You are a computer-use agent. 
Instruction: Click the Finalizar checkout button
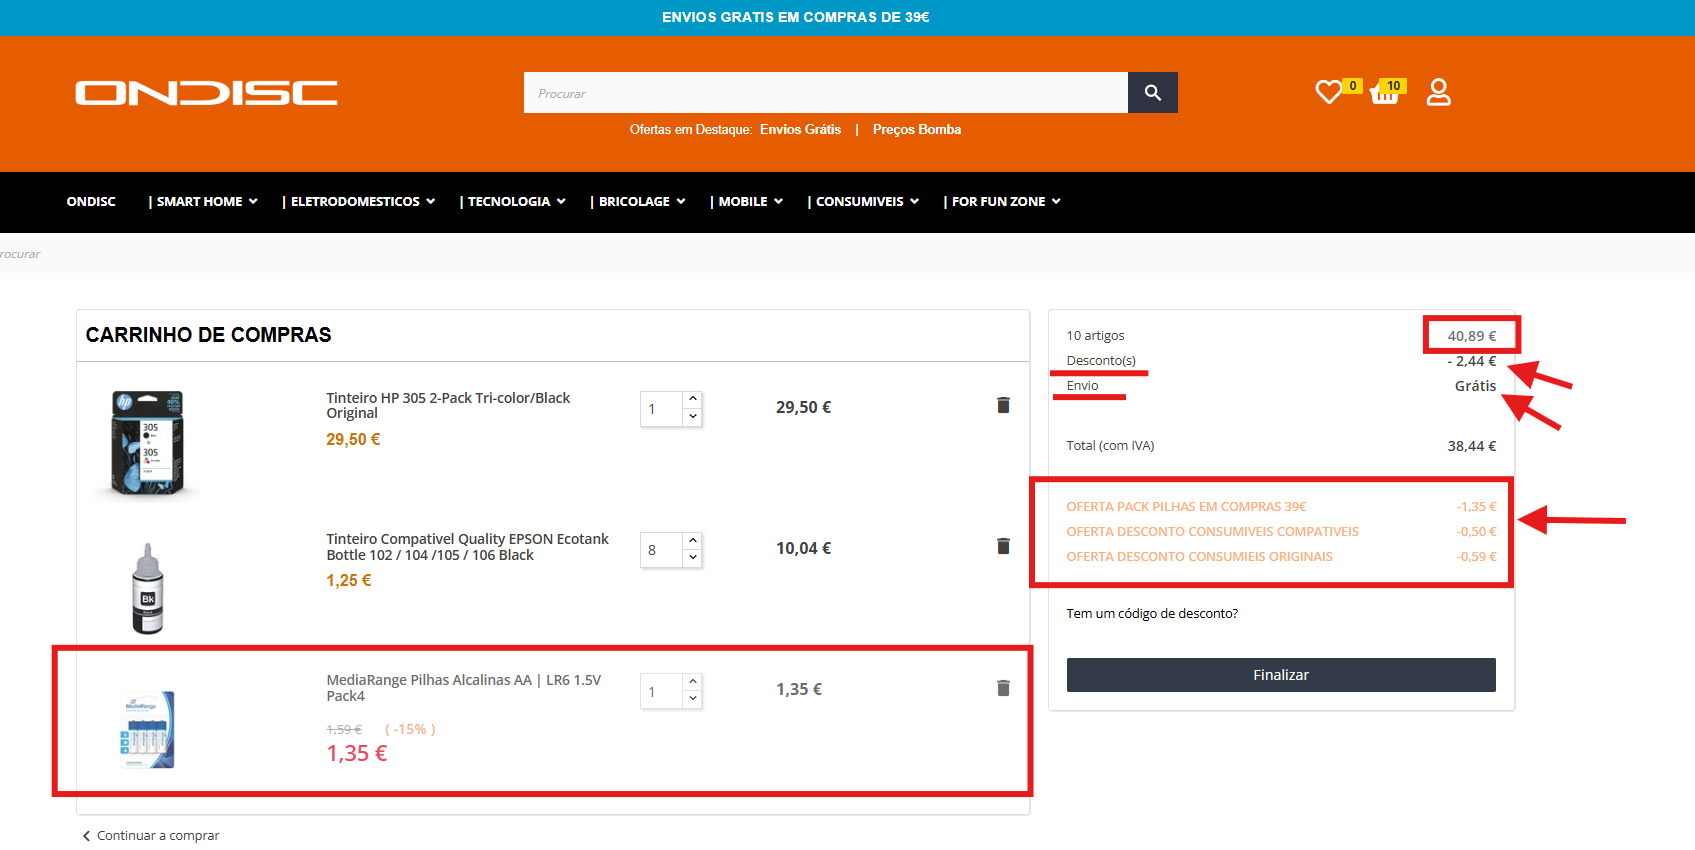click(x=1281, y=675)
